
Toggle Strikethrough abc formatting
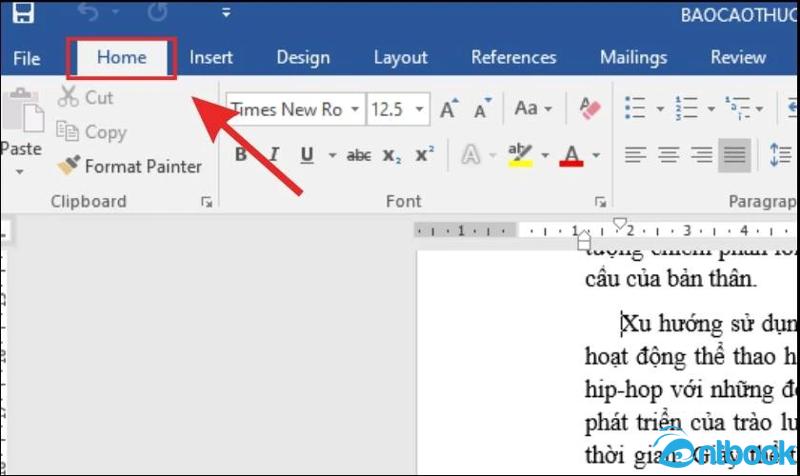pos(359,155)
